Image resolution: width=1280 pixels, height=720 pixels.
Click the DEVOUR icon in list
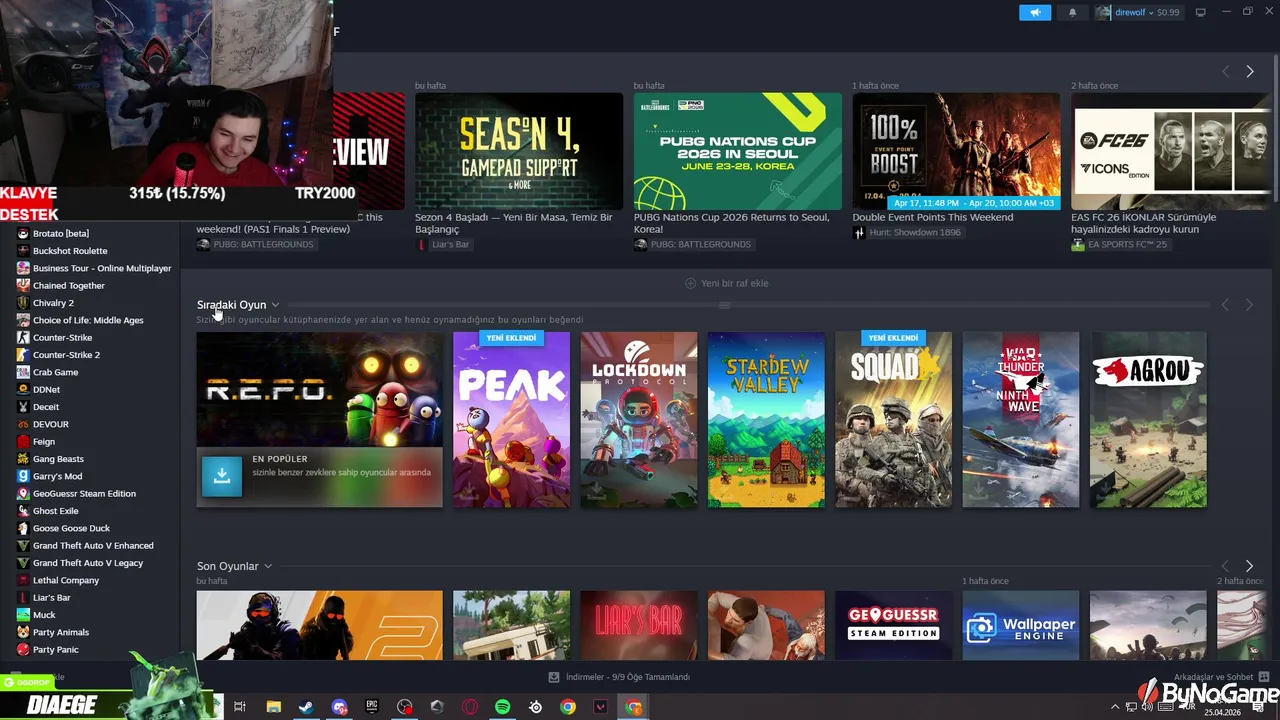tap(23, 424)
